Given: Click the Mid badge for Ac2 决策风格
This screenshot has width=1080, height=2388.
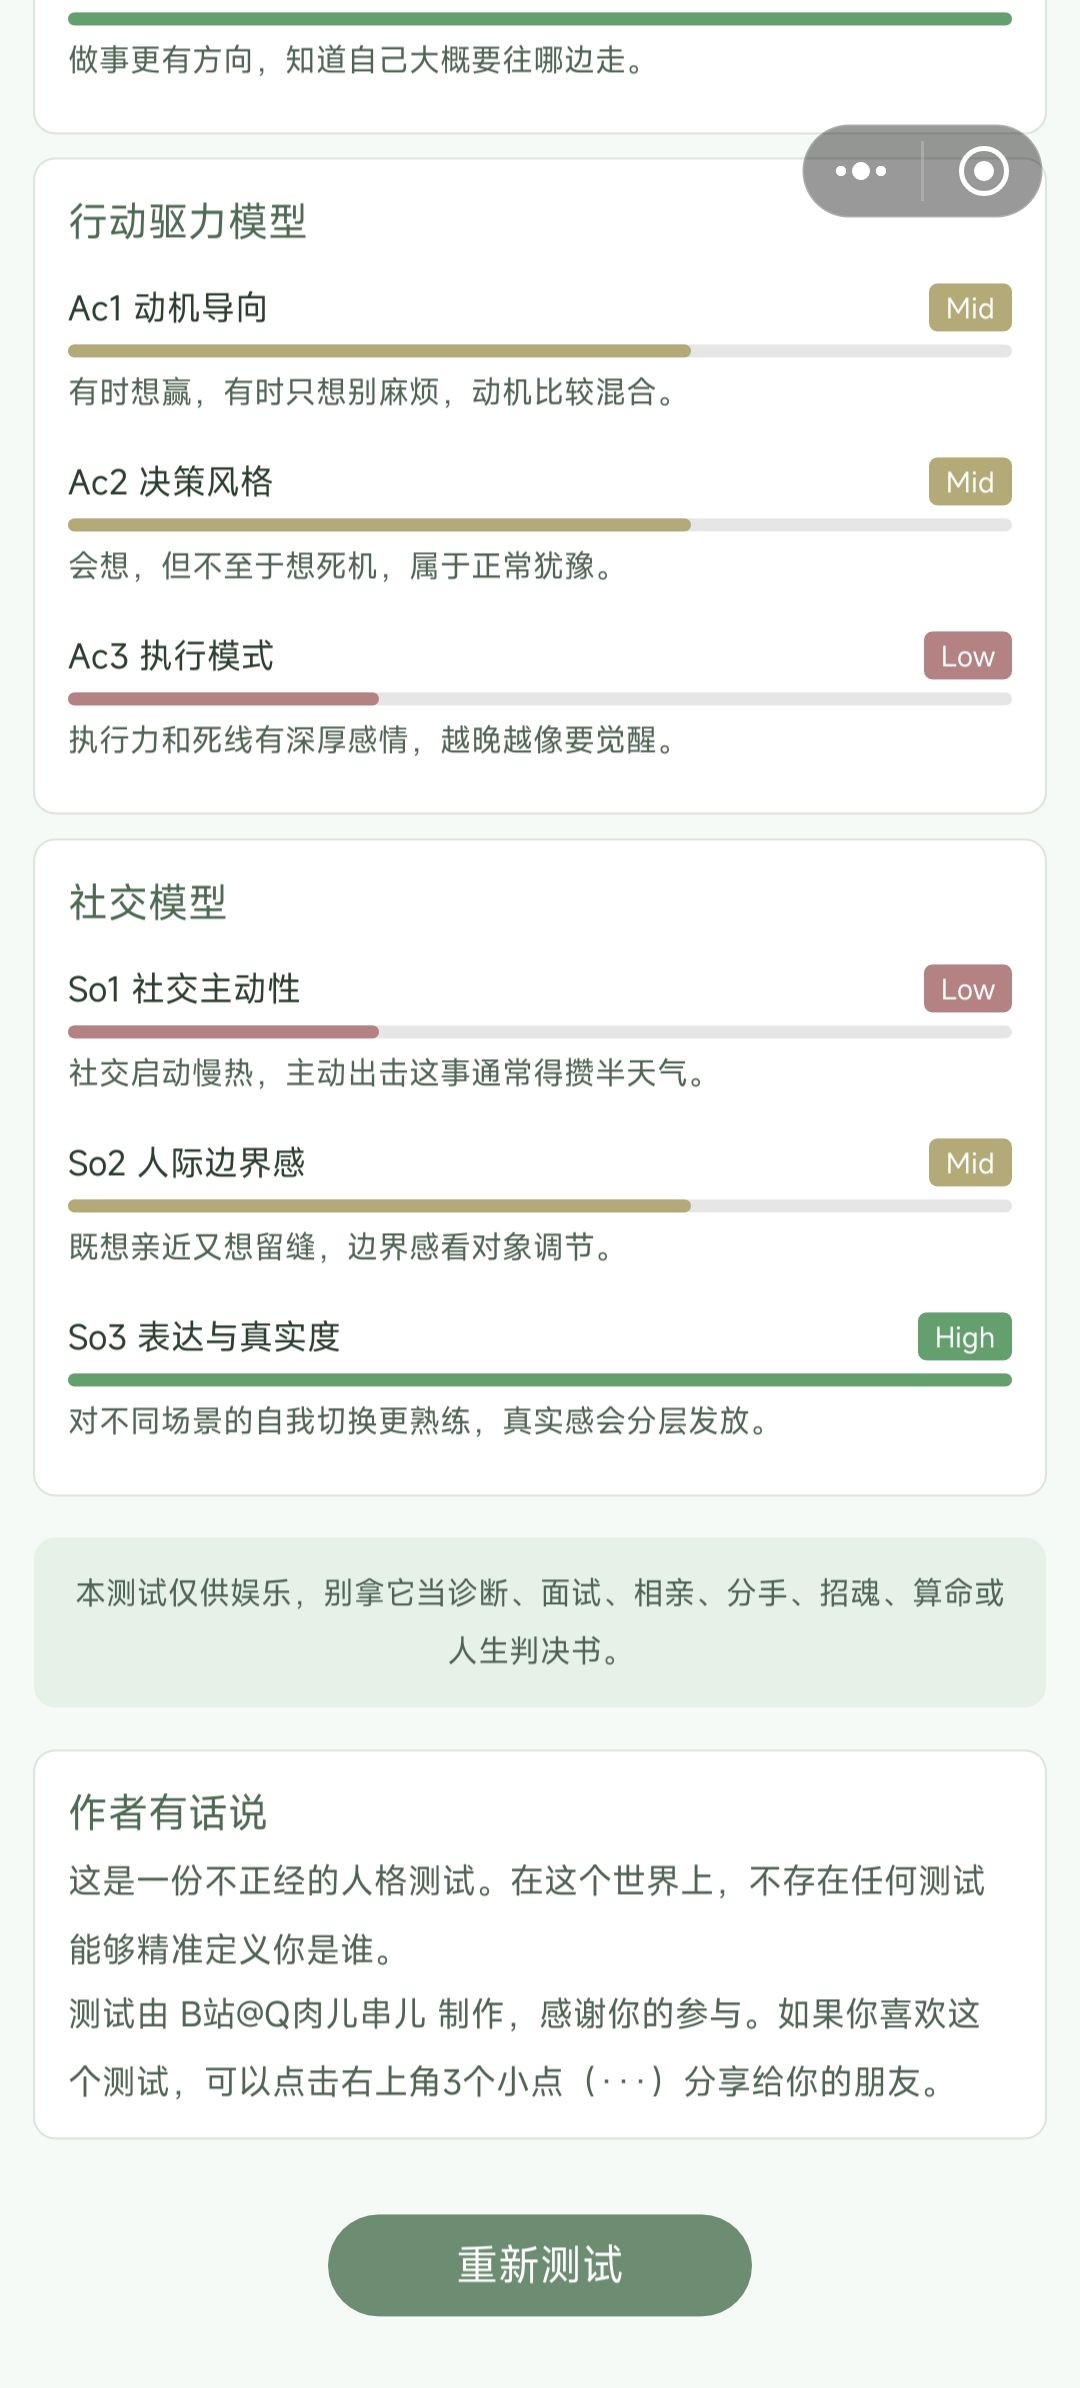Looking at the screenshot, I should tap(970, 482).
